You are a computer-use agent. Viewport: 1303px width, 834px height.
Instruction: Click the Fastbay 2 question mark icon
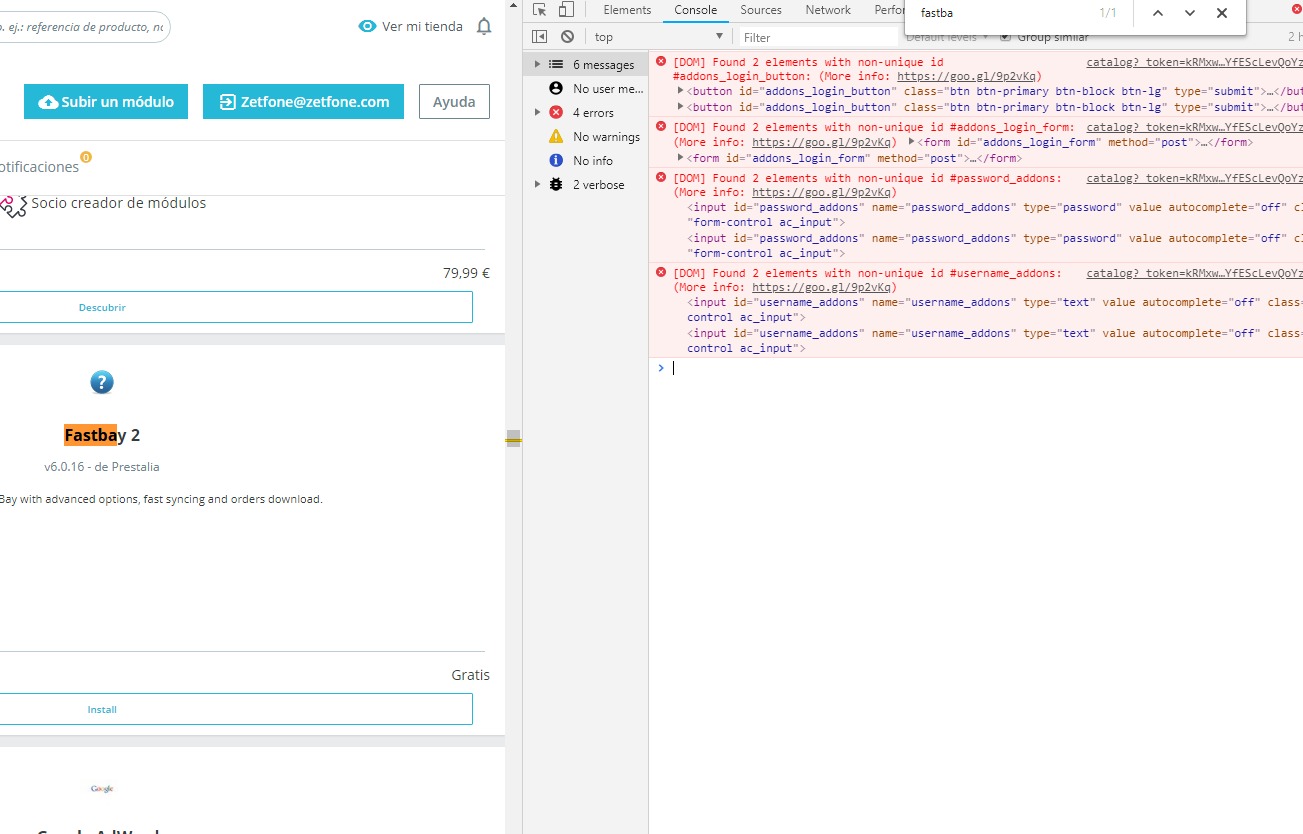(x=102, y=382)
